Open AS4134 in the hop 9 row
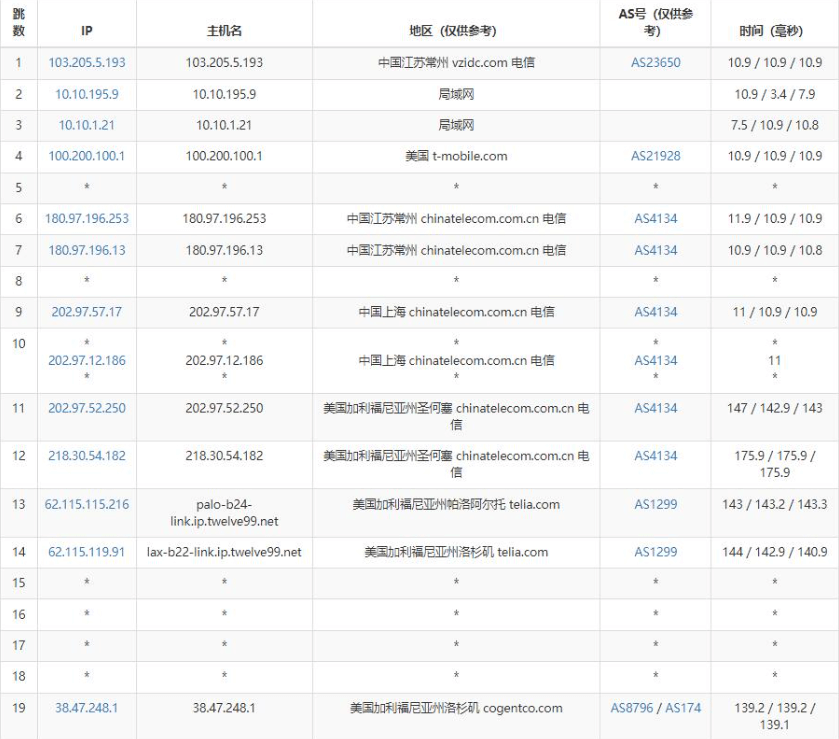Image resolution: width=839 pixels, height=739 pixels. point(655,312)
